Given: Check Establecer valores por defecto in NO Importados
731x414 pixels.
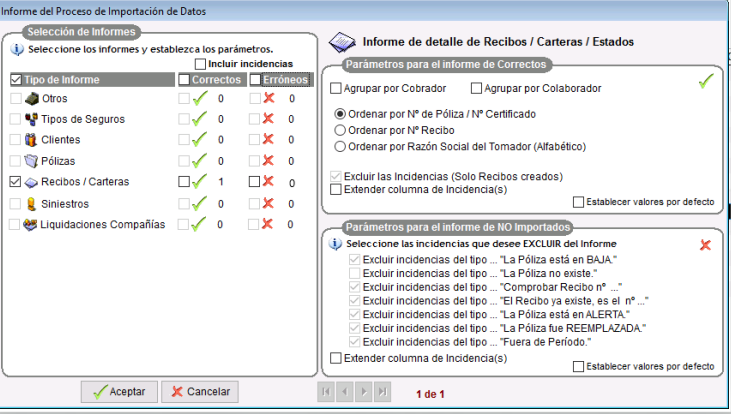Looking at the screenshot, I should (x=579, y=366).
